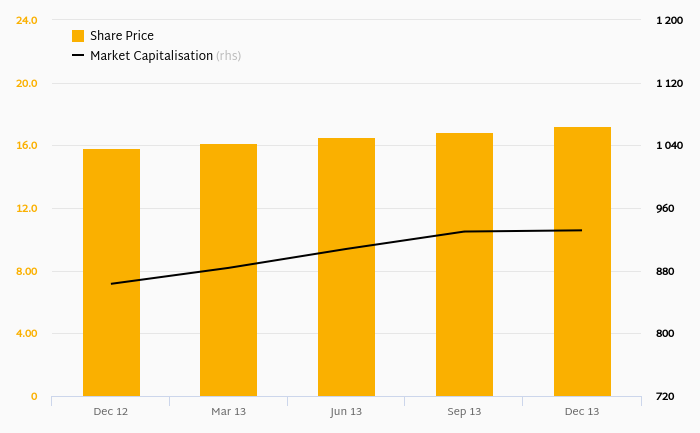
Task: Click the 12.0 left axis value
Action: click(x=27, y=208)
